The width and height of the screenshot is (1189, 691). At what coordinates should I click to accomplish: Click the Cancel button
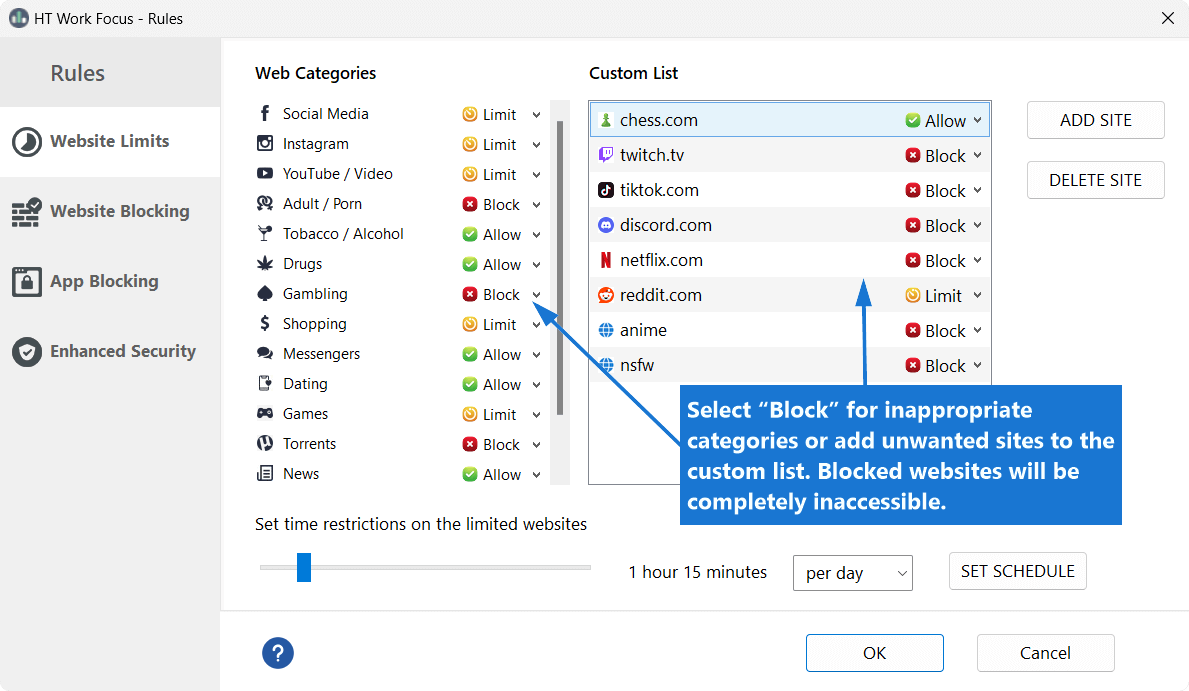1045,653
